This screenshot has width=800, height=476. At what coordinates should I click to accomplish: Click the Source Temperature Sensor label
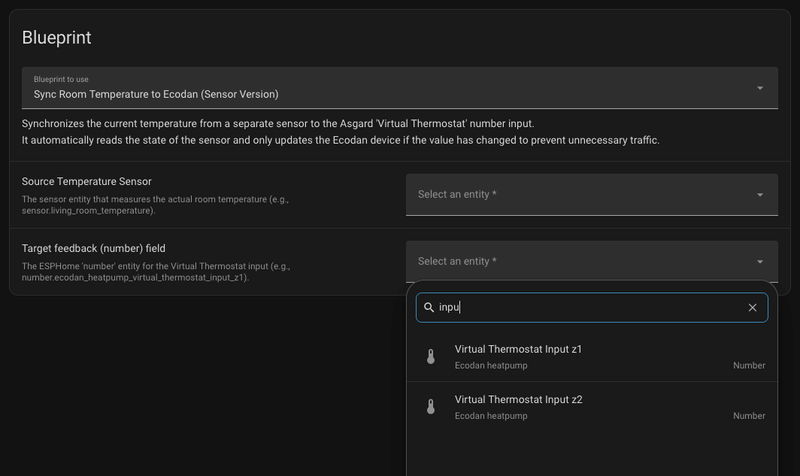(x=87, y=182)
